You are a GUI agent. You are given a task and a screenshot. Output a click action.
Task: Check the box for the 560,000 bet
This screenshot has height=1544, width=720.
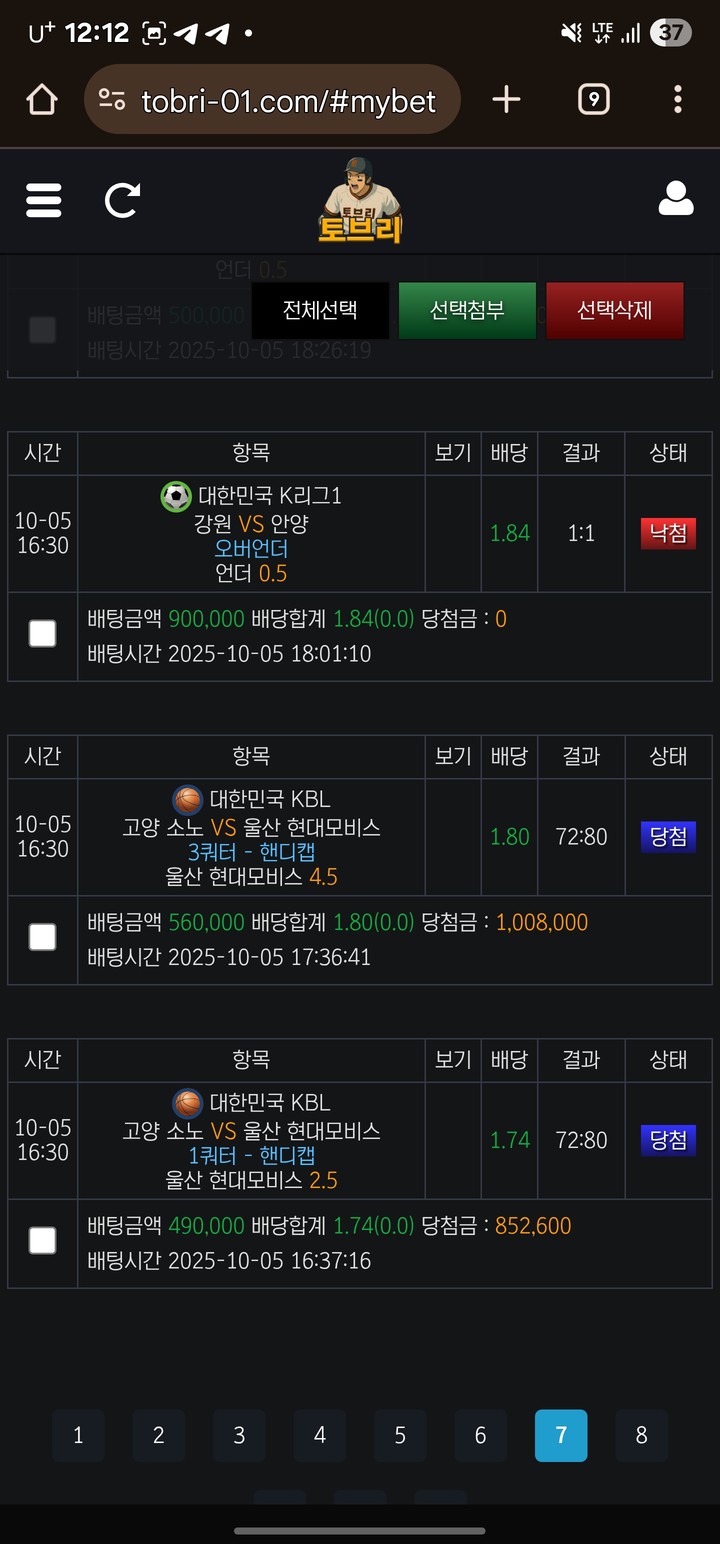(x=42, y=937)
